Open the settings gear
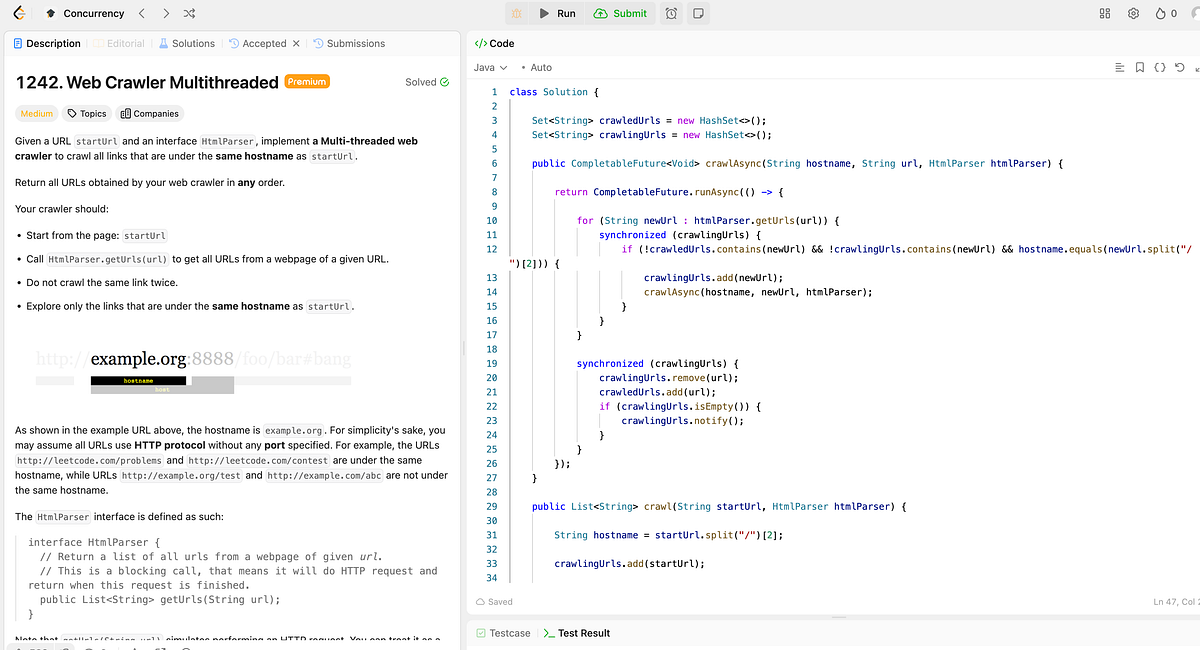Image resolution: width=1200 pixels, height=650 pixels. click(x=1133, y=13)
